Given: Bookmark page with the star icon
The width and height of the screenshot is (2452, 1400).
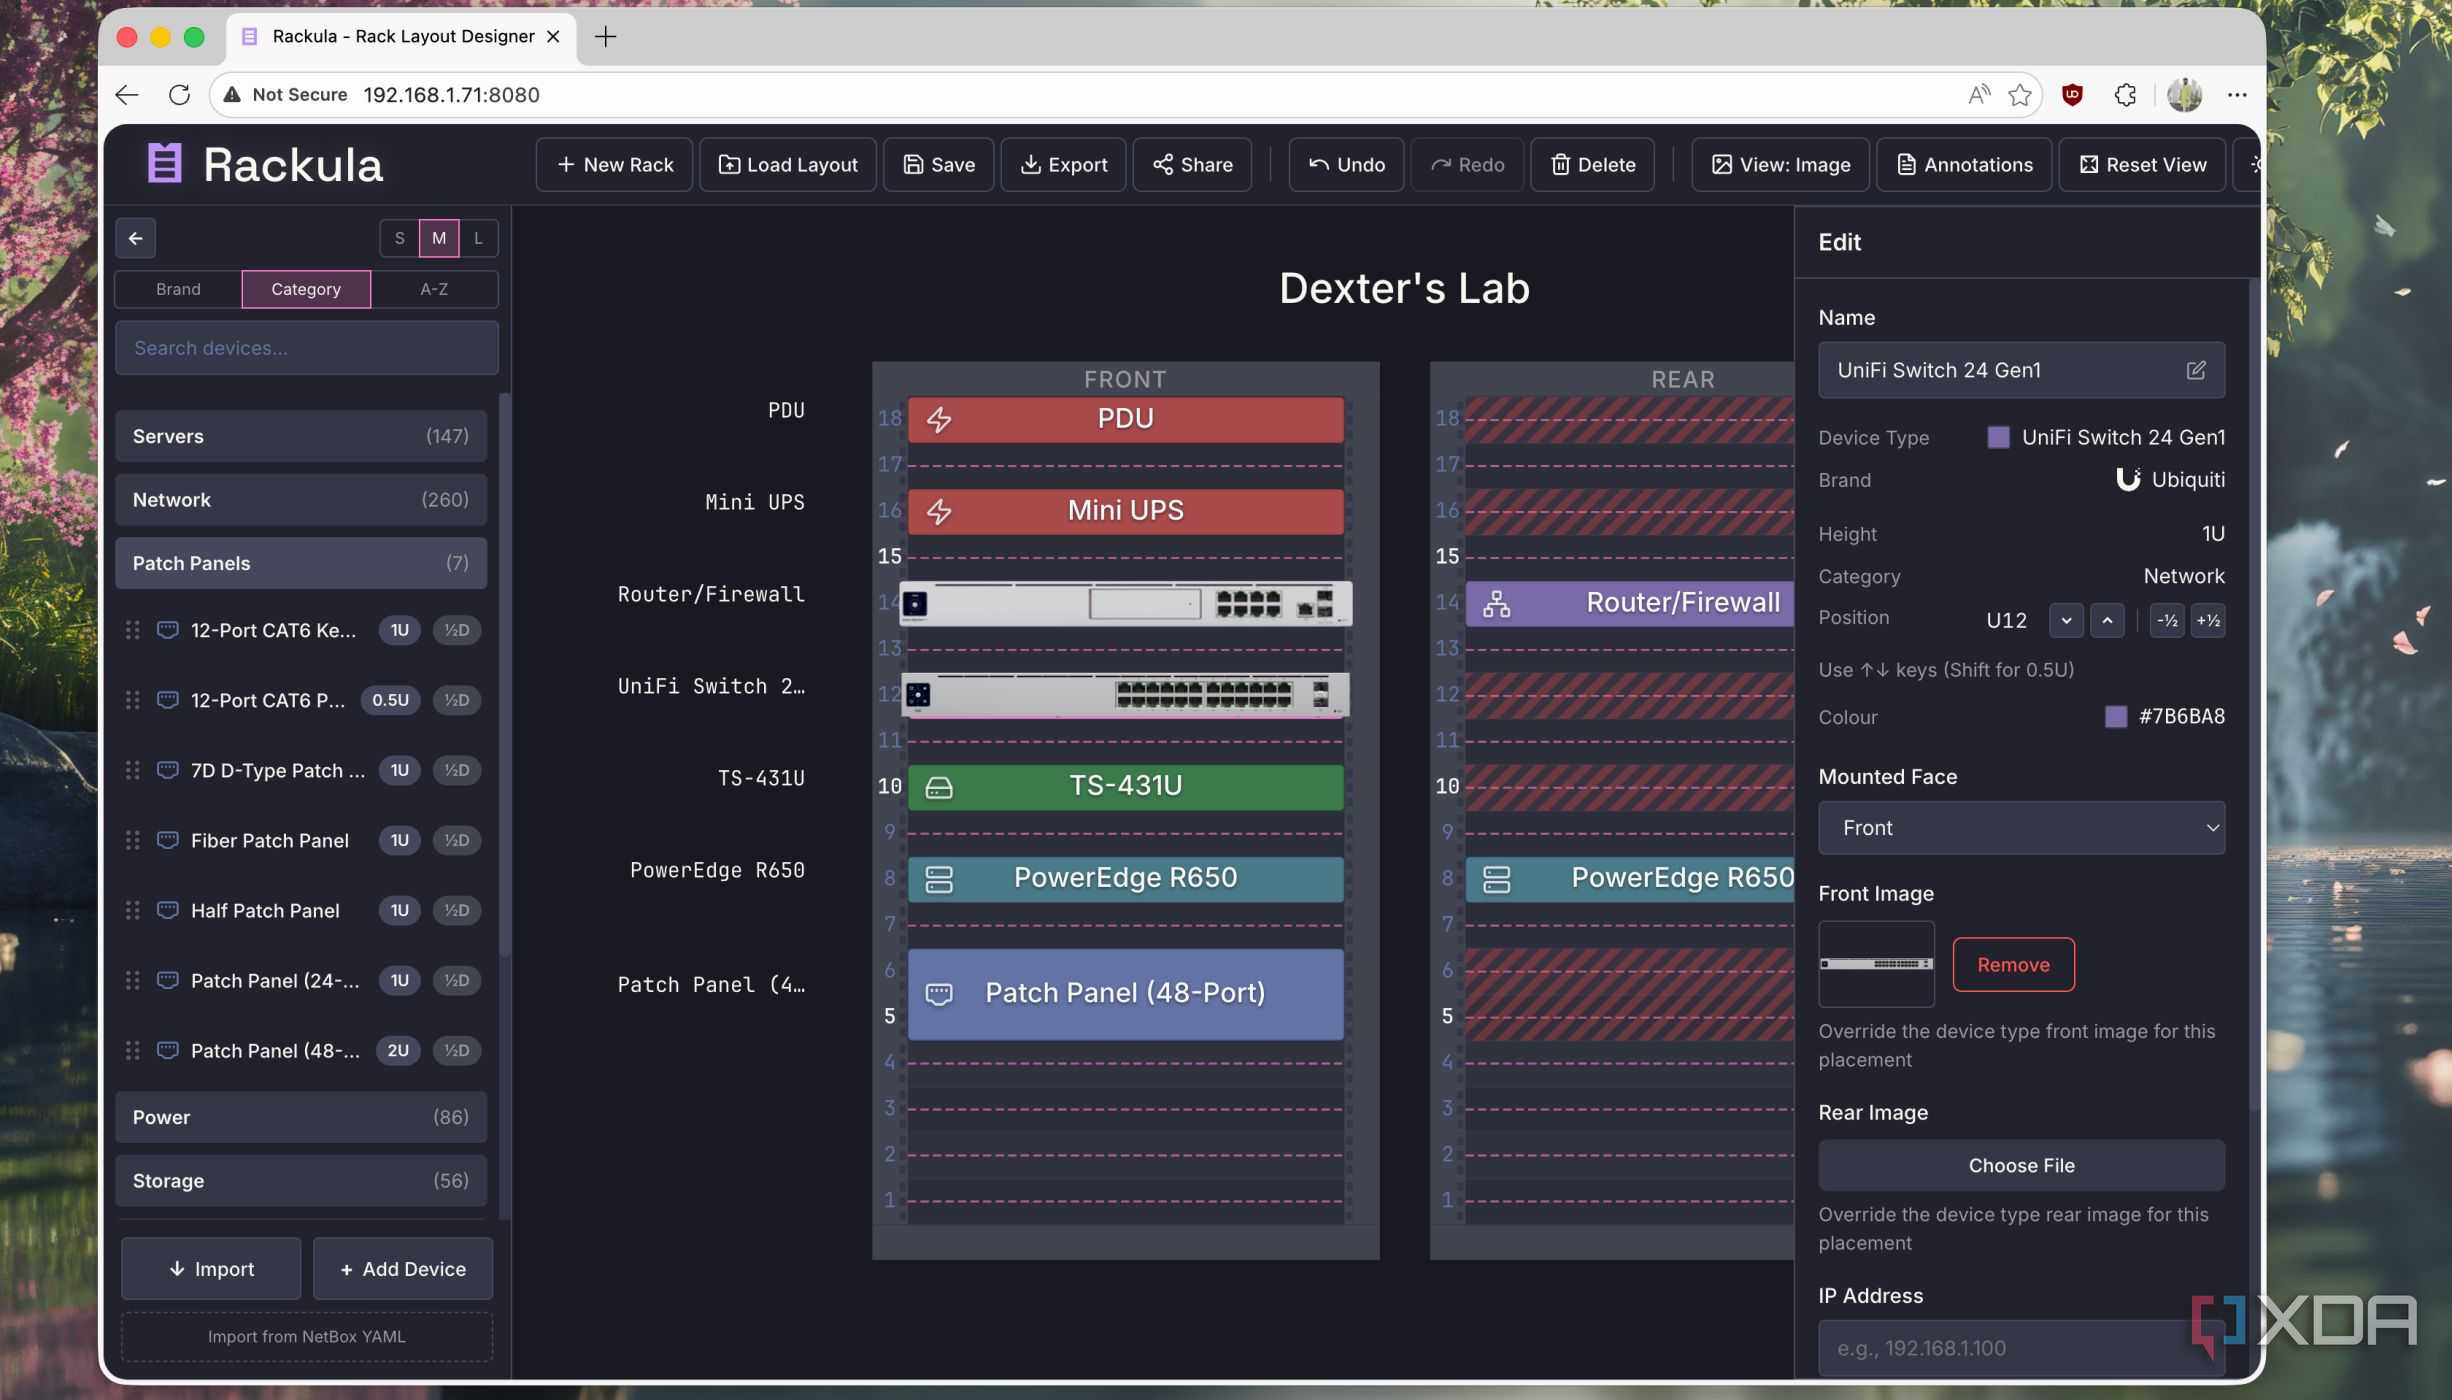Looking at the screenshot, I should coord(2019,94).
